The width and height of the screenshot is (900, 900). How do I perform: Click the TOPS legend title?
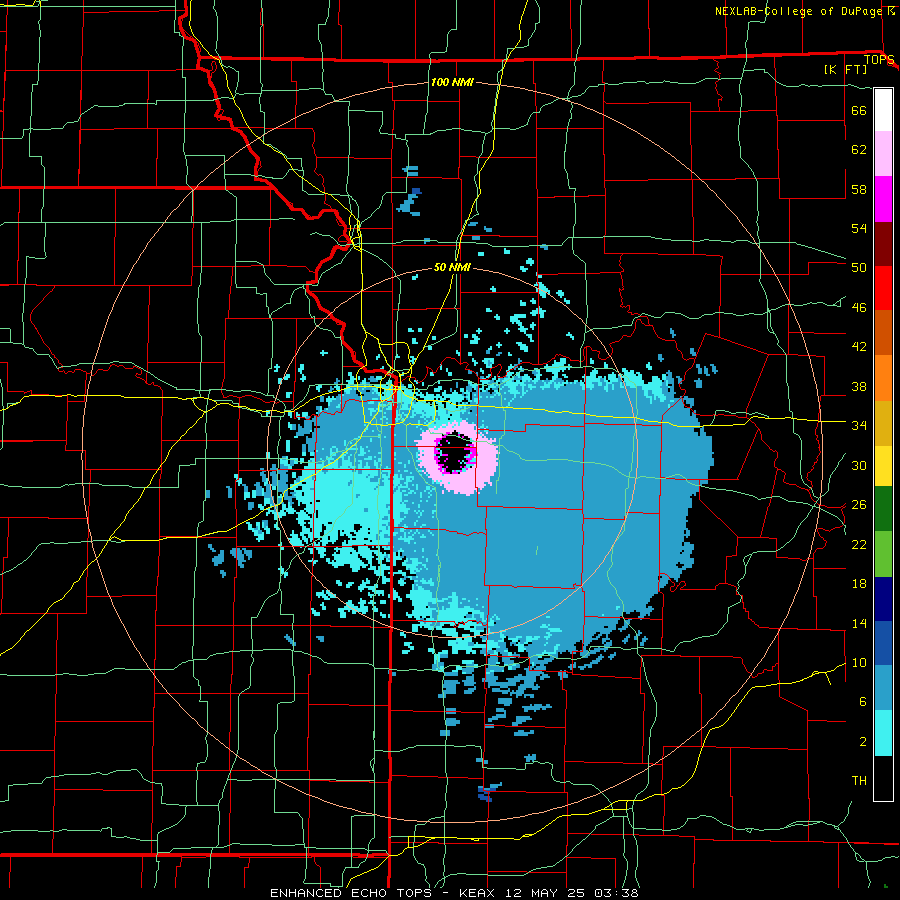tap(879, 60)
